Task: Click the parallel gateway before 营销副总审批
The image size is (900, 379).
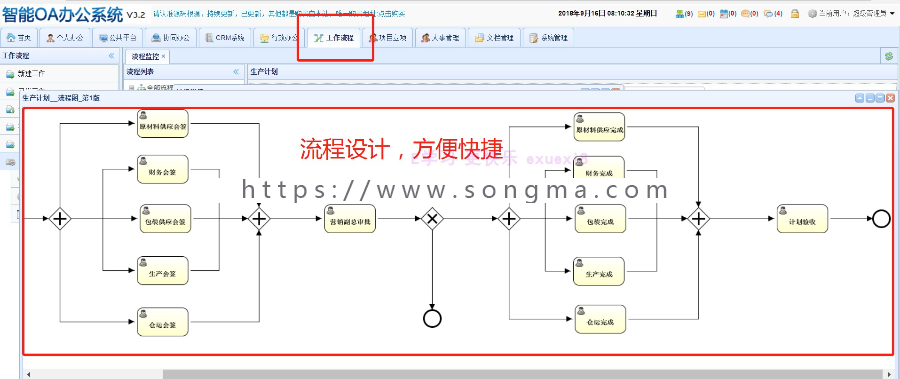Action: 259,219
